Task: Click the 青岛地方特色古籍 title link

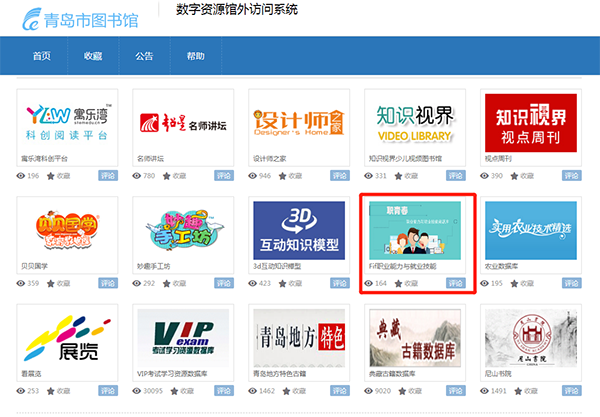Action: pos(280,374)
